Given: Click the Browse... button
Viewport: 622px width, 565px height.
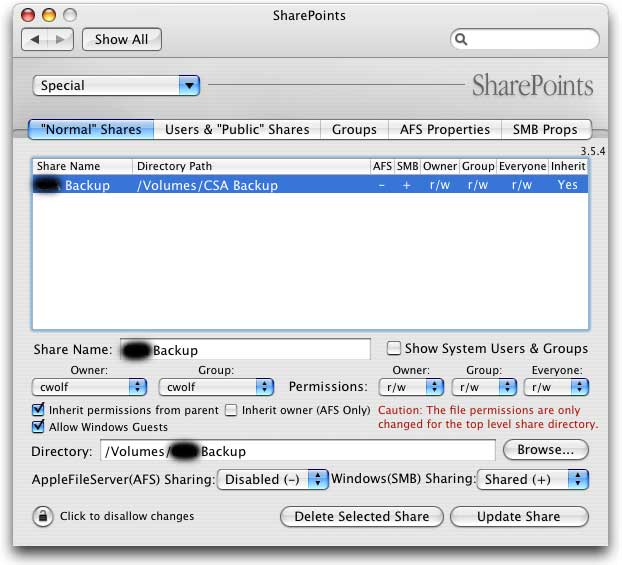Looking at the screenshot, I should tap(545, 450).
